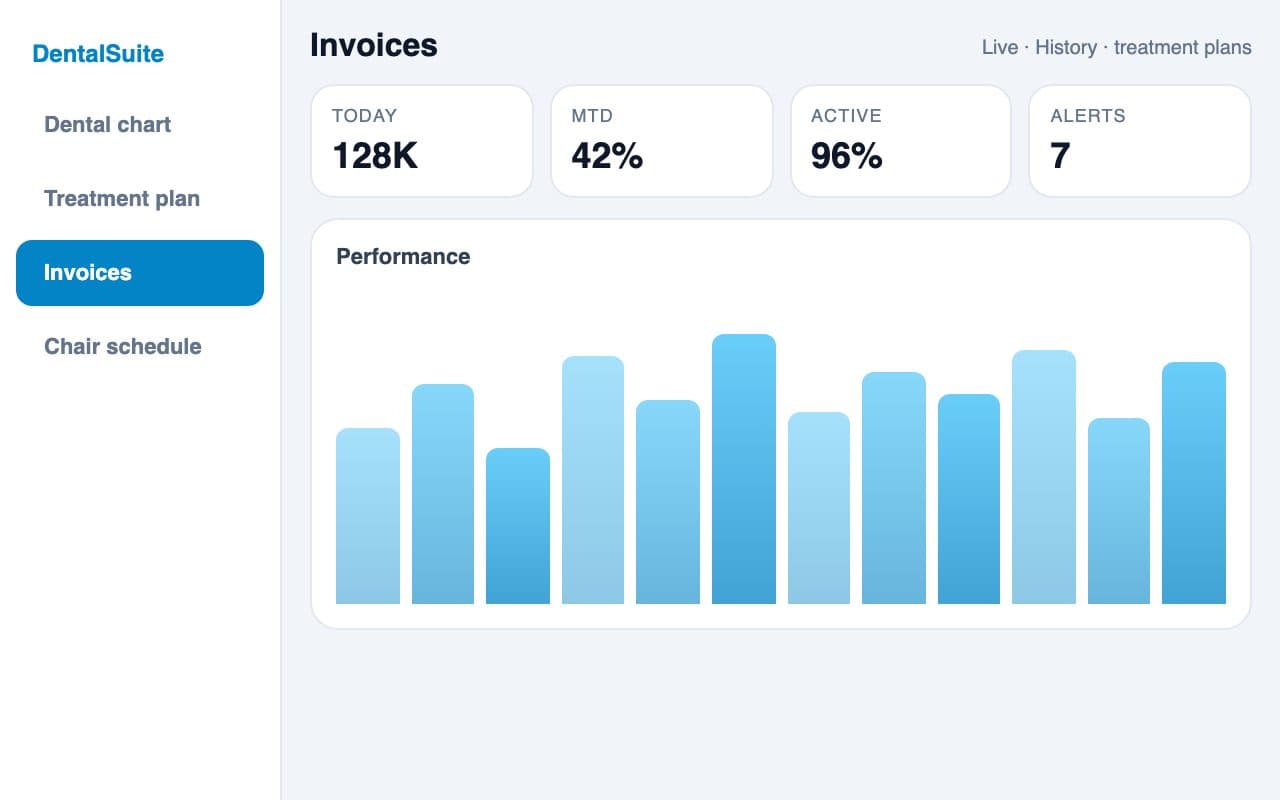
Task: View the ALERTS card showing 7
Action: point(1140,141)
